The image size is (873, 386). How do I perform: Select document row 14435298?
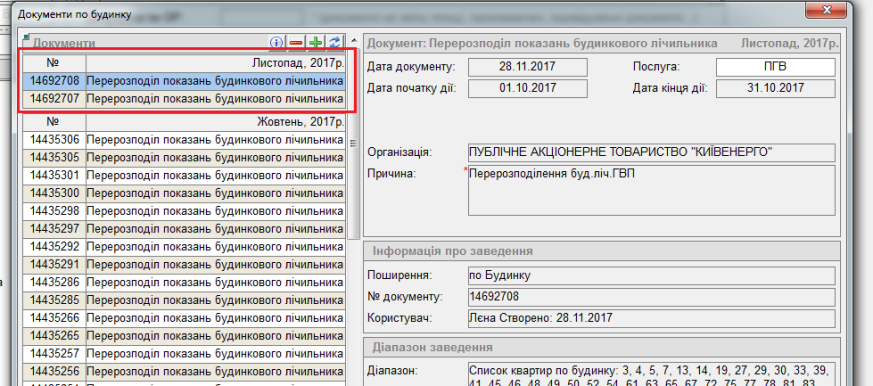pos(183,211)
